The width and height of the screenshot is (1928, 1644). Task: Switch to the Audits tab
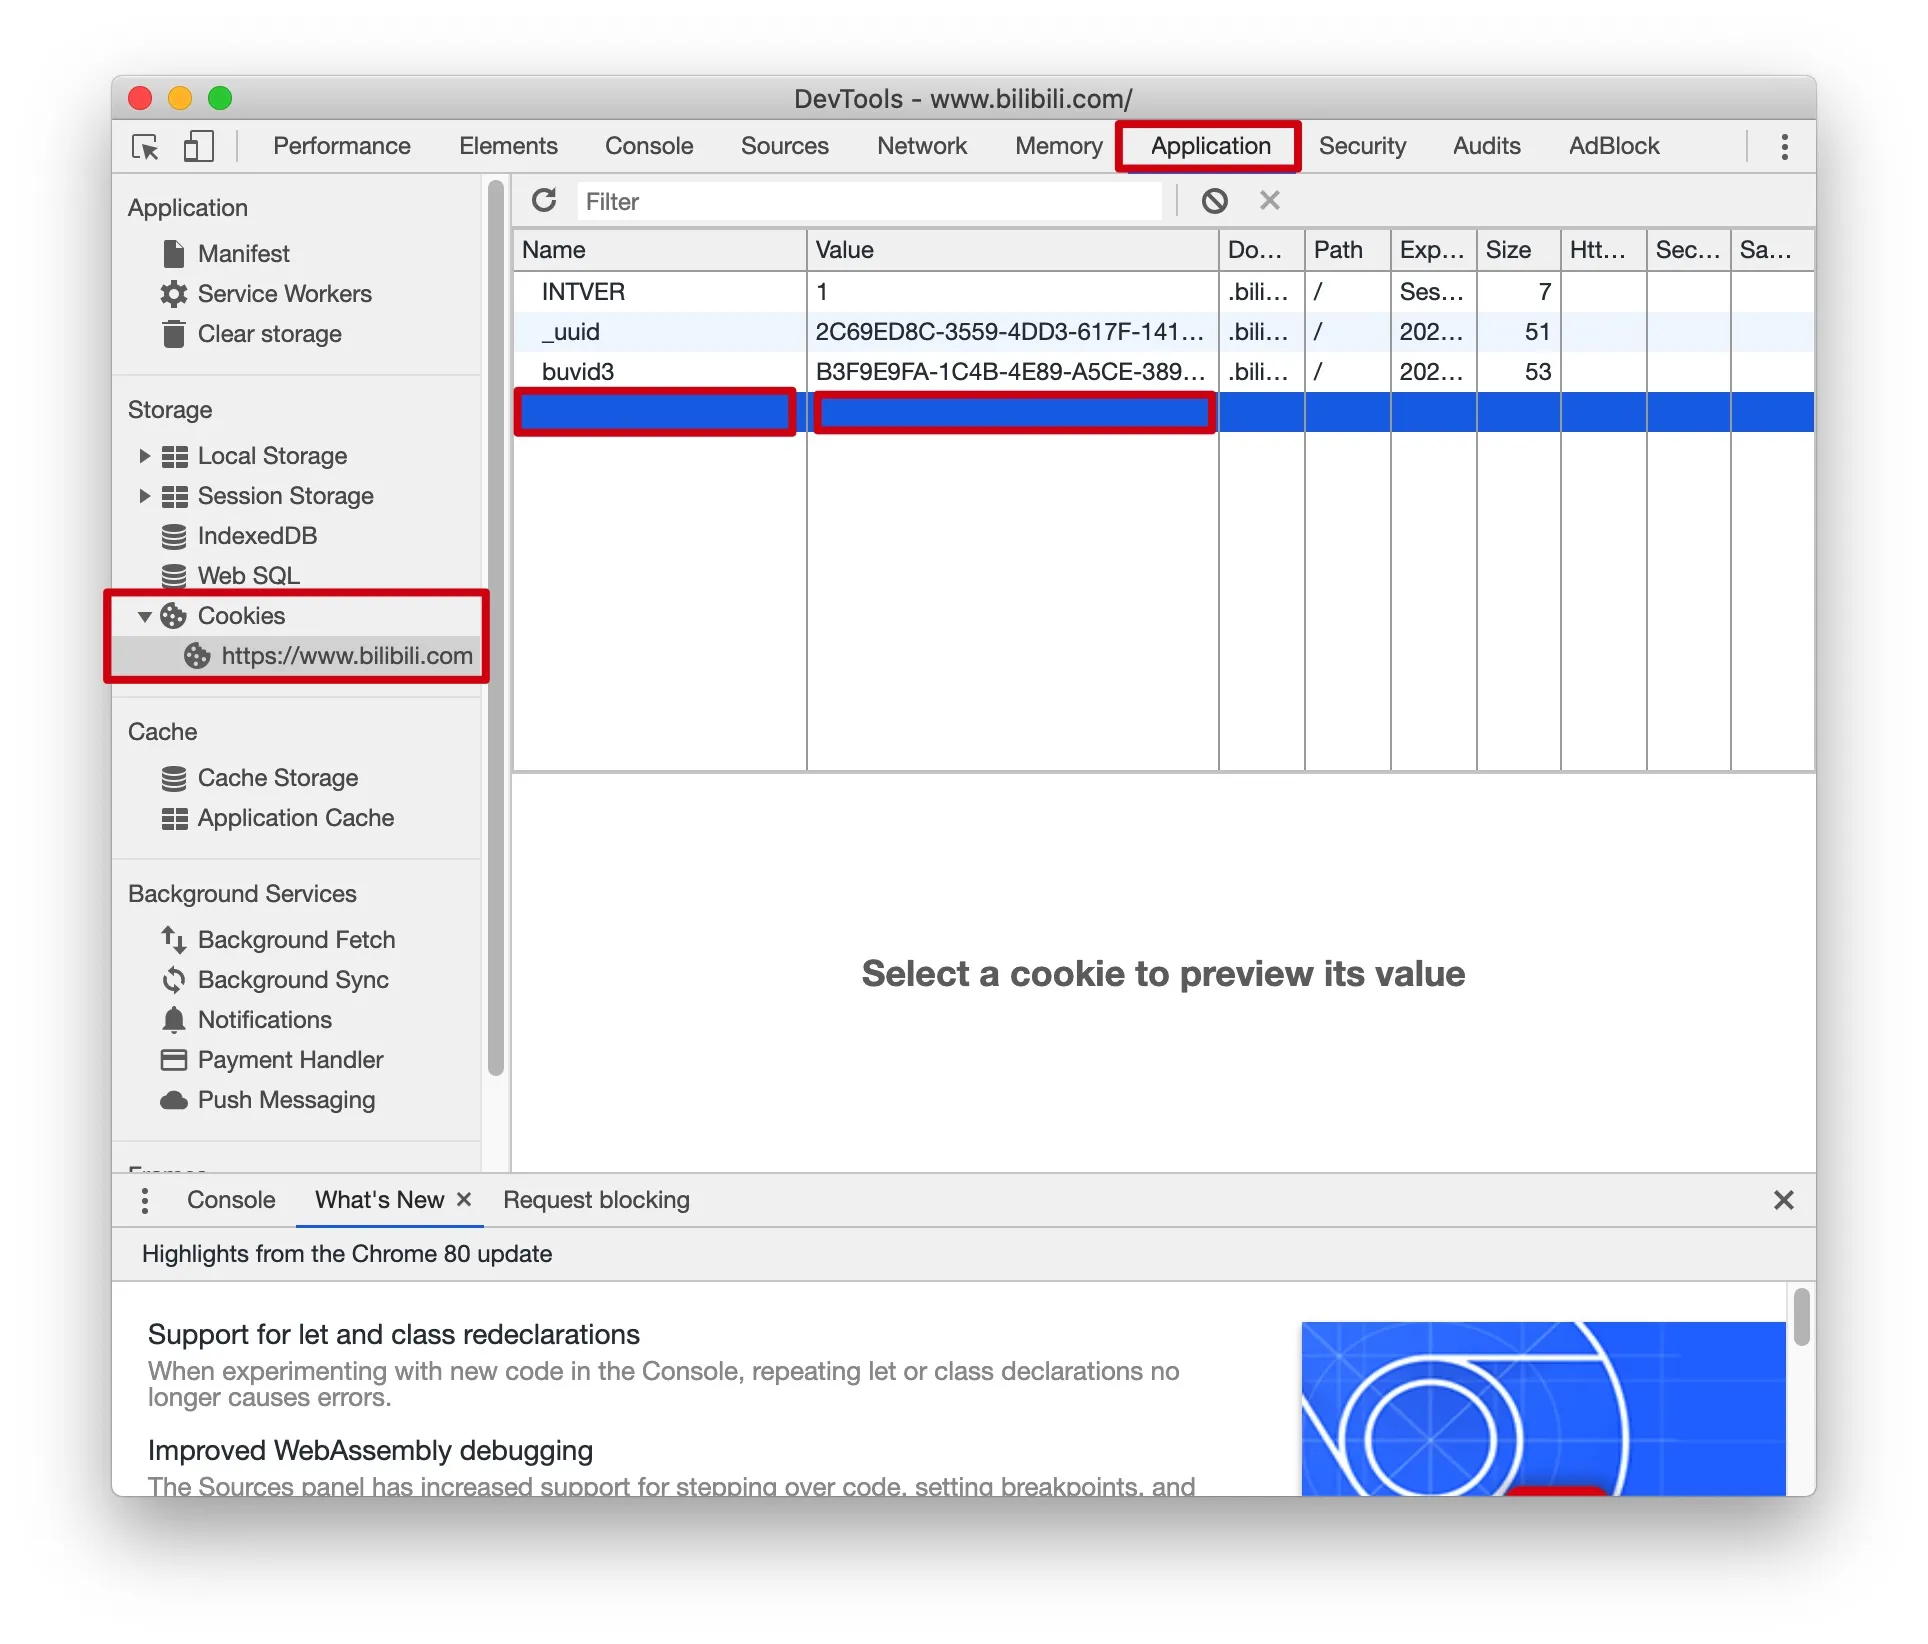pos(1486,146)
